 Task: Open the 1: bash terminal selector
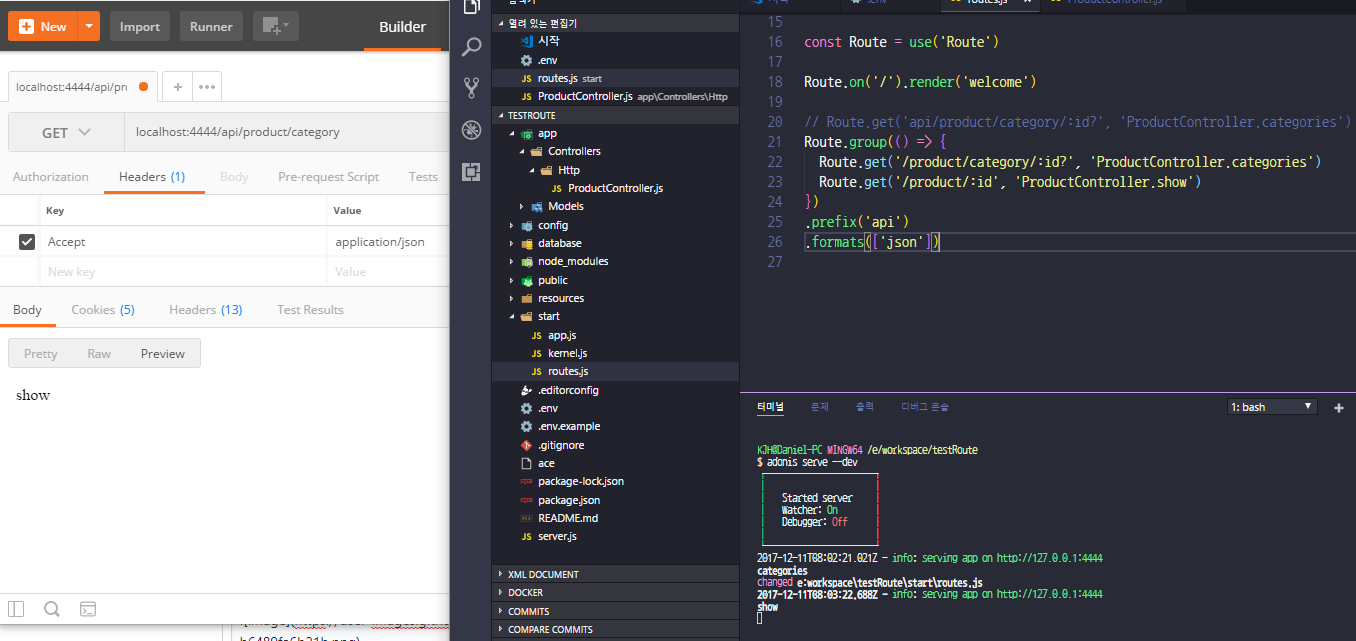[1273, 407]
